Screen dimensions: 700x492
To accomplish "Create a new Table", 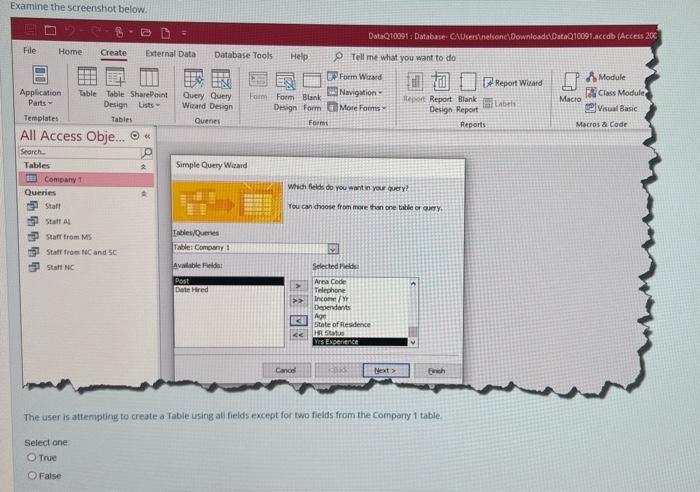I will [87, 82].
